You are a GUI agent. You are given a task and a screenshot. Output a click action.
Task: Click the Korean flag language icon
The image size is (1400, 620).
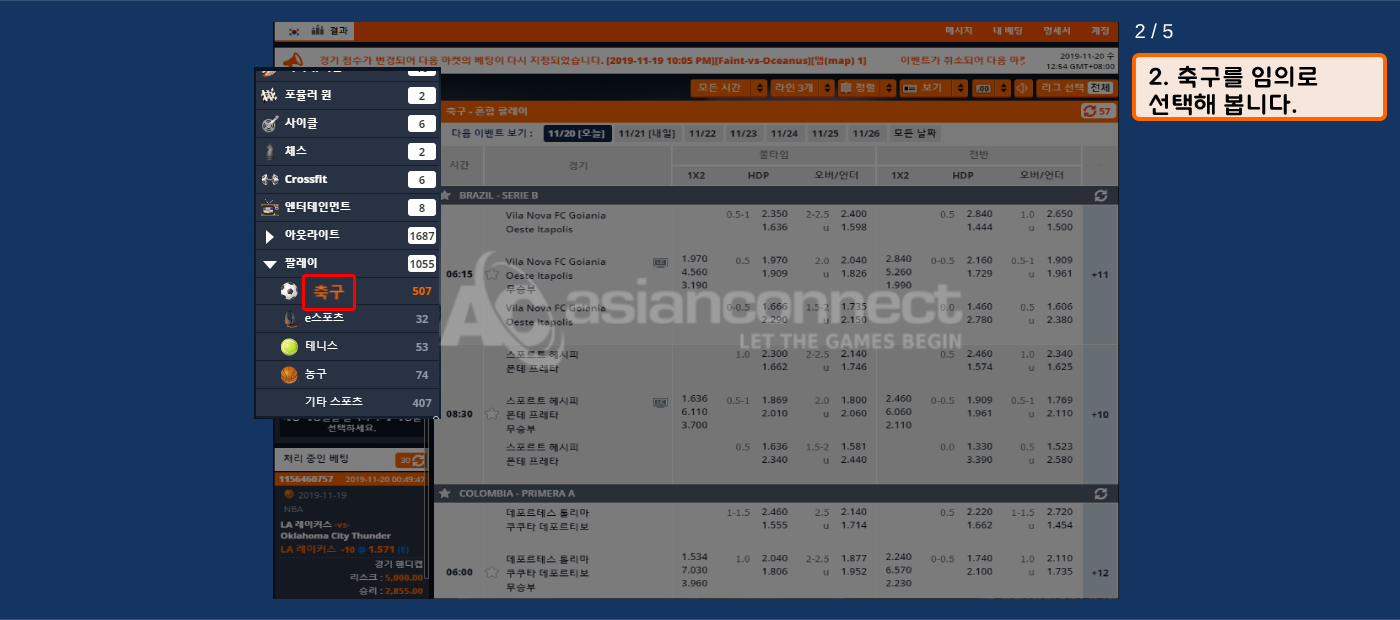coord(294,31)
